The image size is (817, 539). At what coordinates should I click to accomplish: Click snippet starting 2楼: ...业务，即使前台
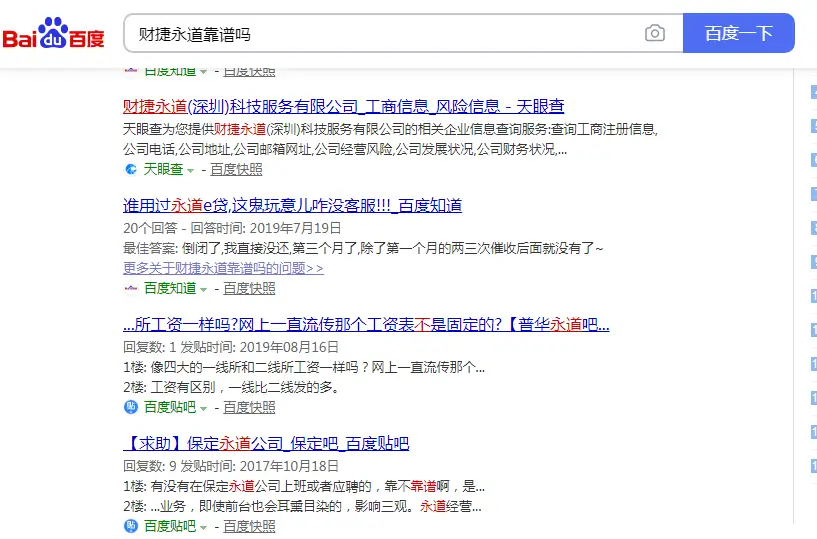tap(302, 506)
